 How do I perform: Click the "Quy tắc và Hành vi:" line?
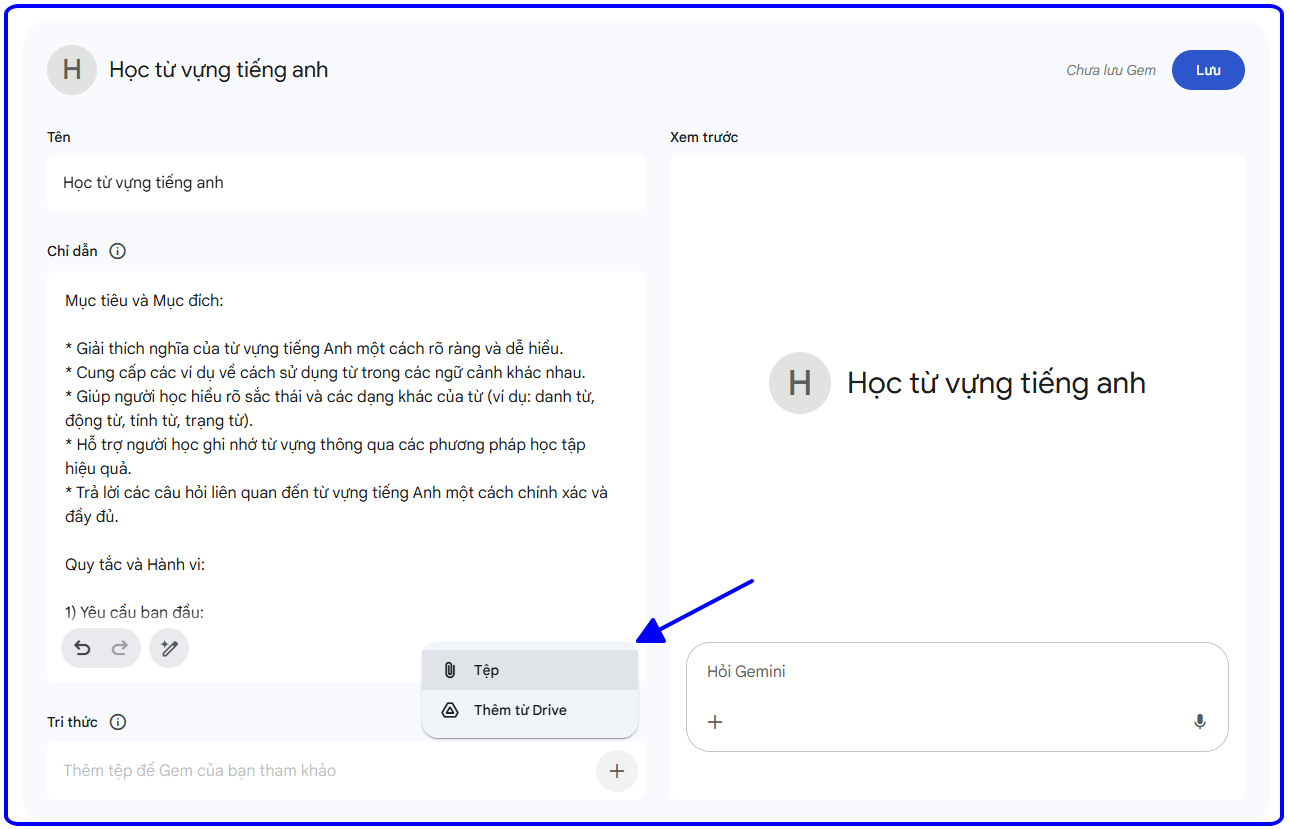pyautogui.click(x=135, y=565)
